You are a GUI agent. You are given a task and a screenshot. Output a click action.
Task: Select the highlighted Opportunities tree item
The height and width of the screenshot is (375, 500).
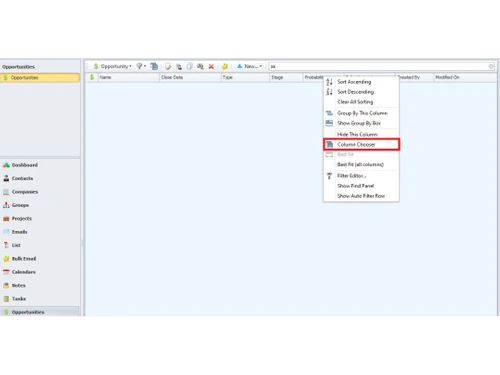tap(40, 78)
